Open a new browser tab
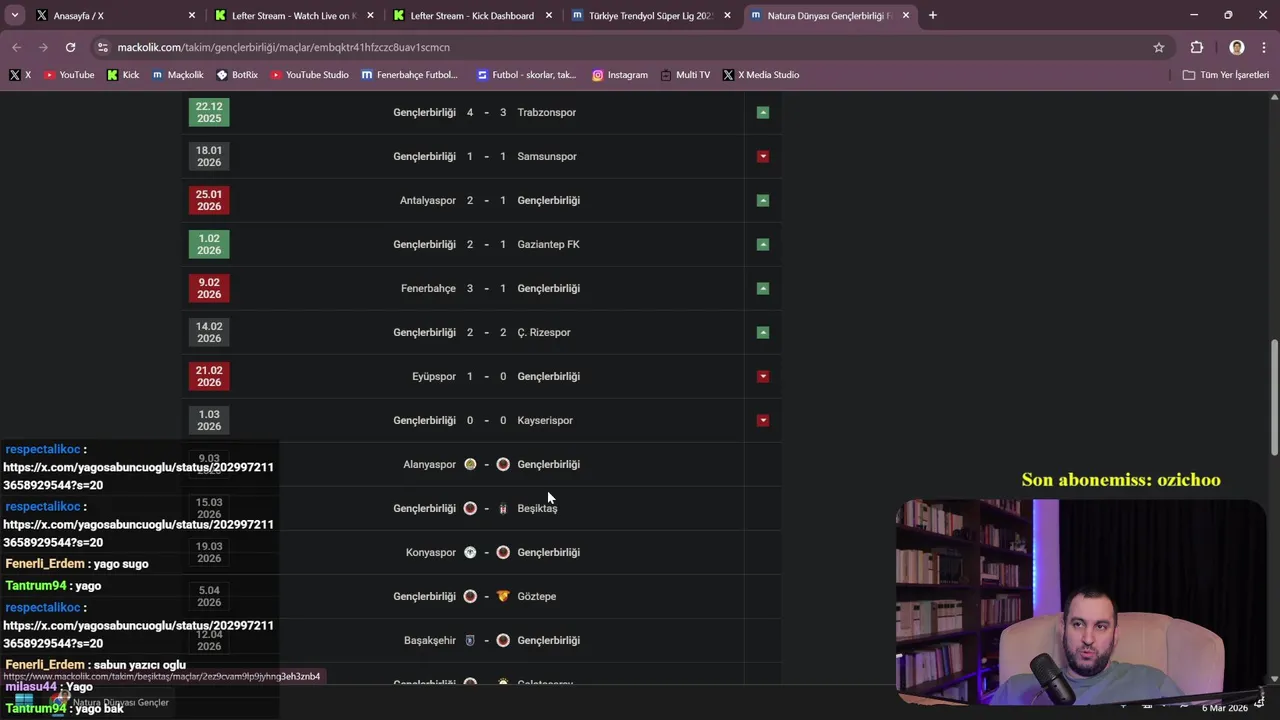The height and width of the screenshot is (720, 1280). [933, 15]
